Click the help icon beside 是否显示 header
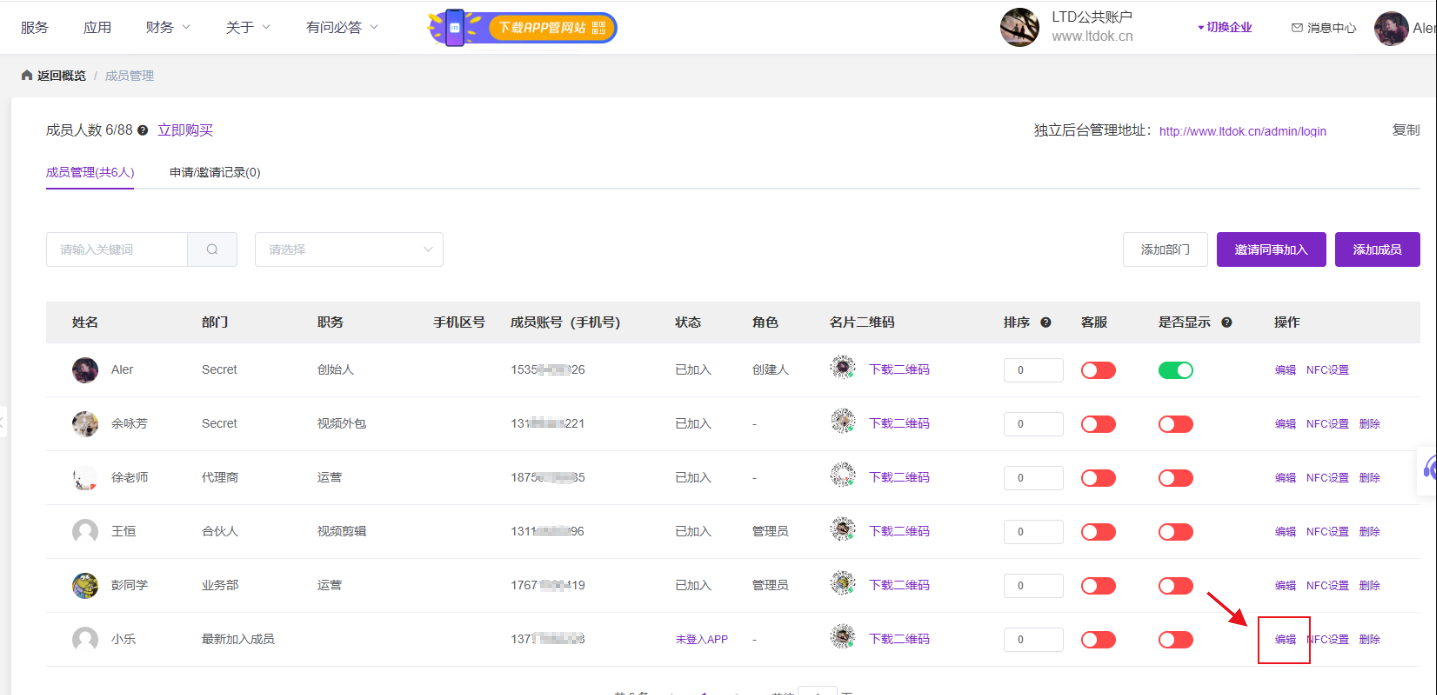1437x695 pixels. (1226, 323)
